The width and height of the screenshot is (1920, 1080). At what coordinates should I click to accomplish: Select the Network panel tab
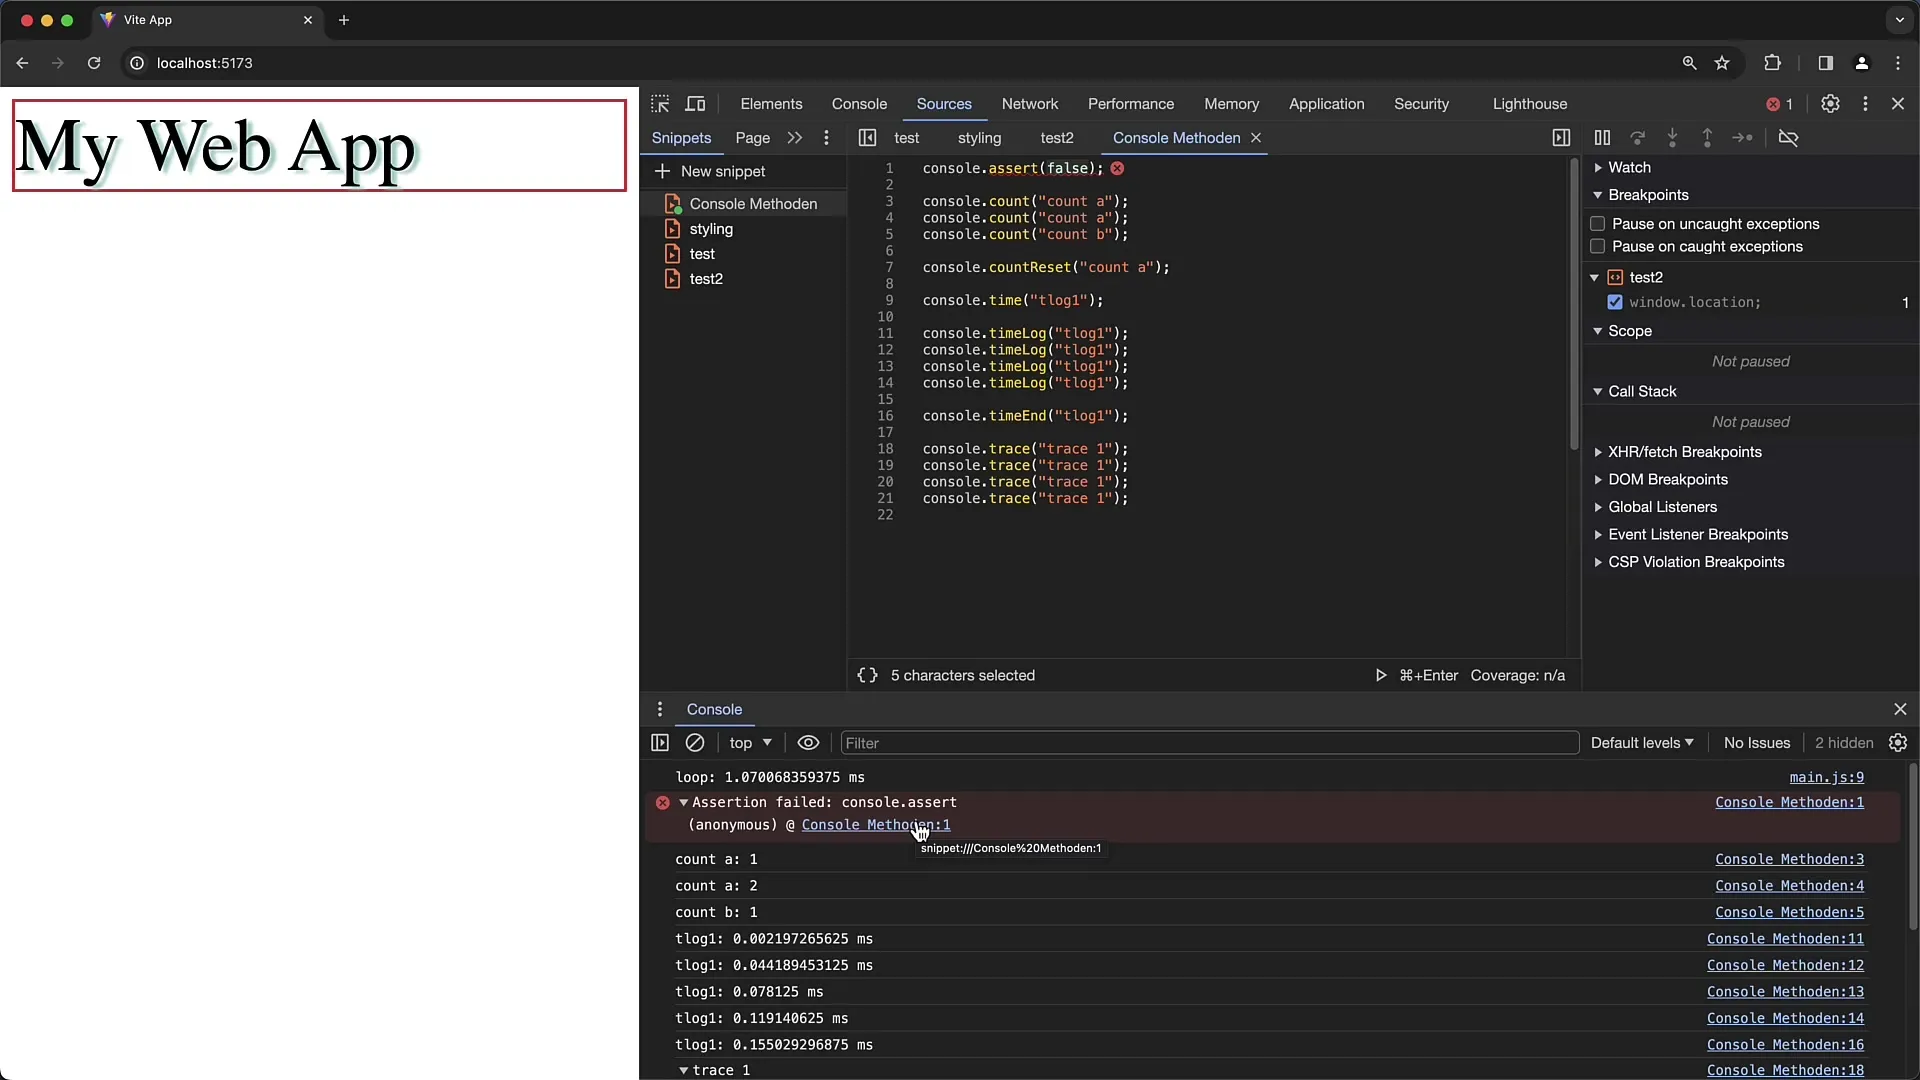1030,103
